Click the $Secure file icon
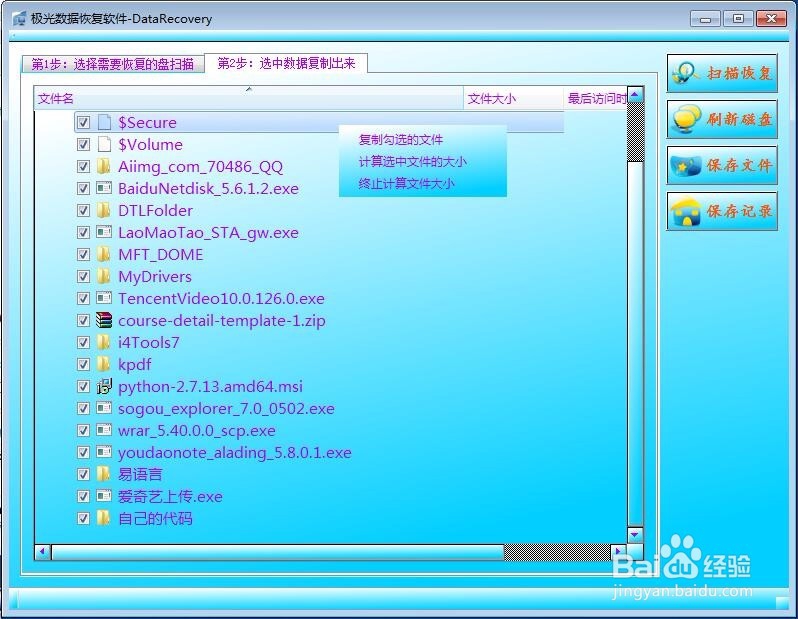 tap(104, 122)
